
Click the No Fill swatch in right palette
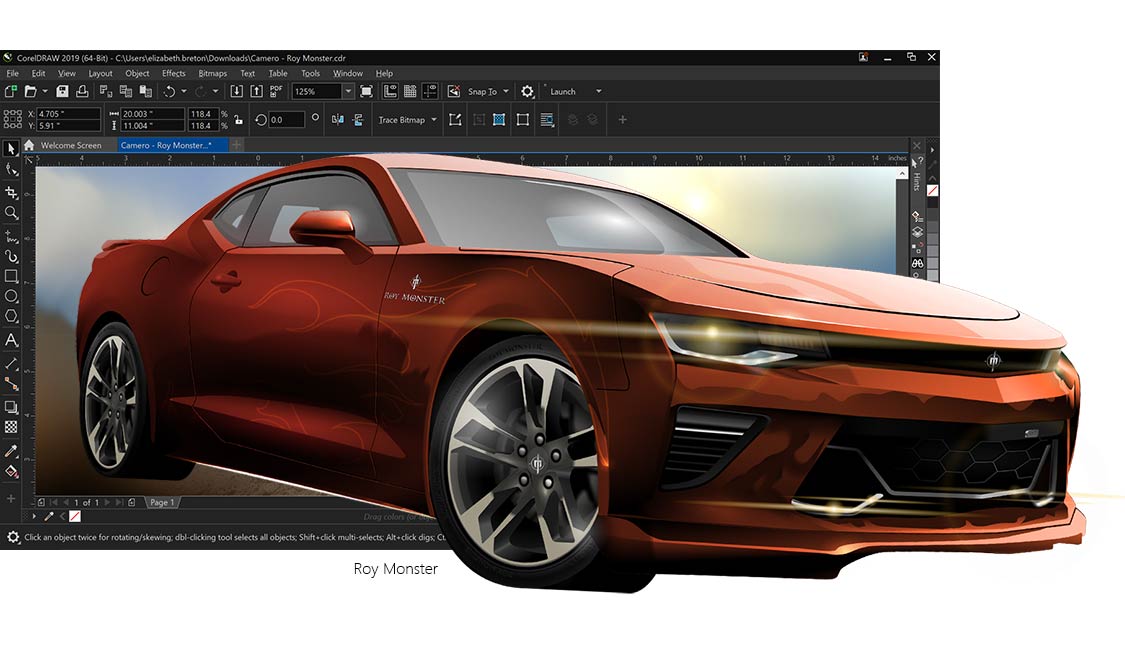932,191
